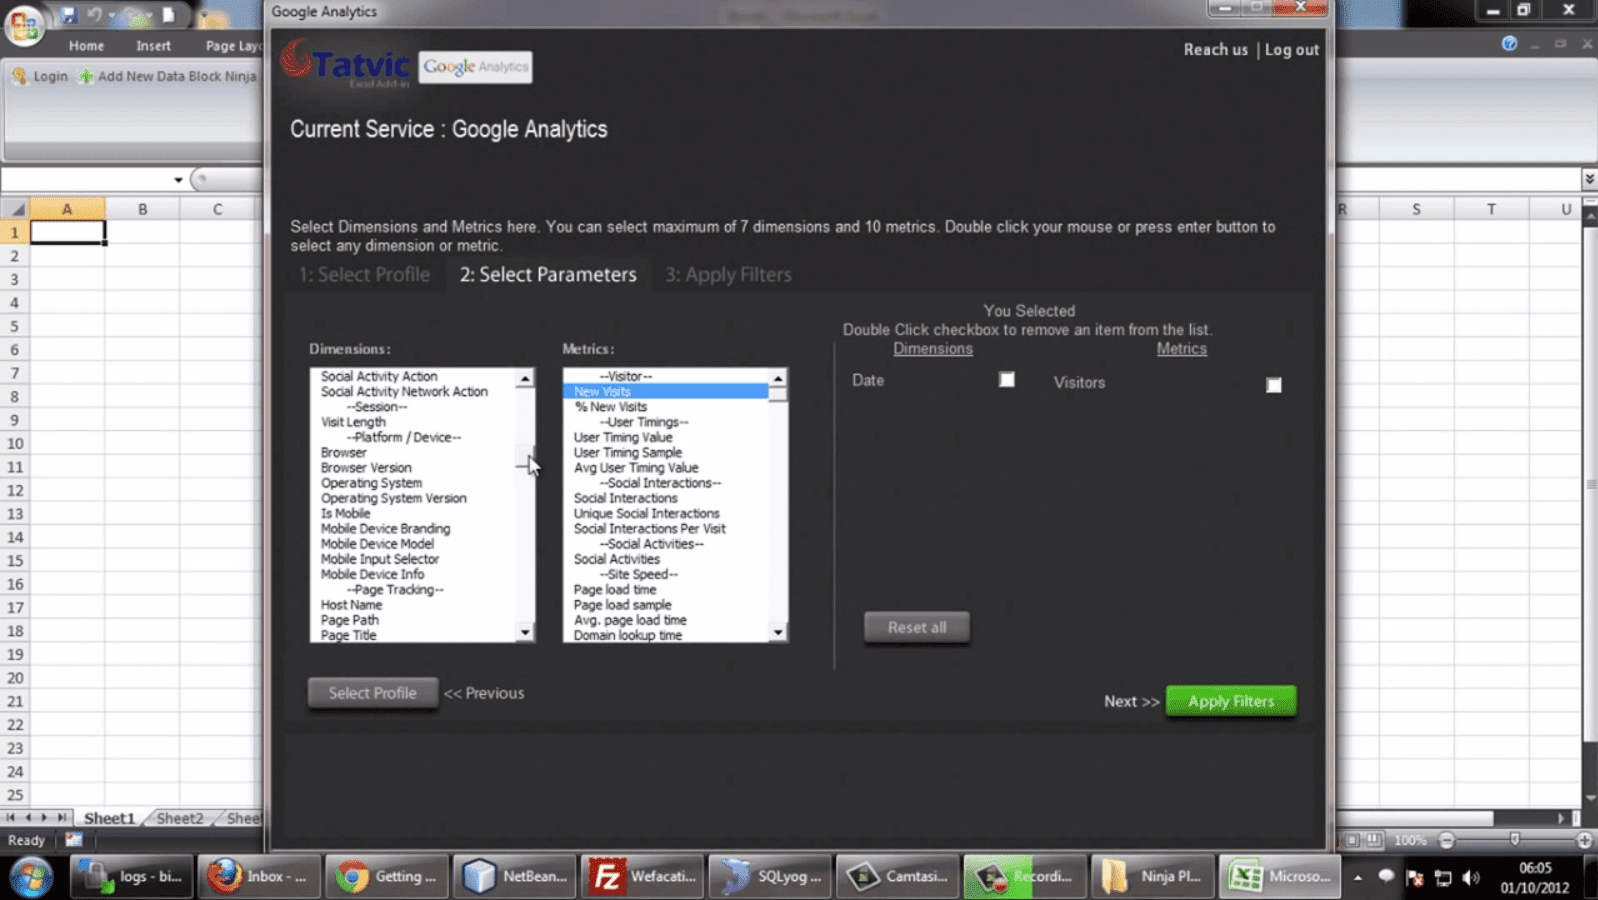The width and height of the screenshot is (1598, 900).
Task: Select cell A1 in the Excel sheet
Action: point(67,232)
